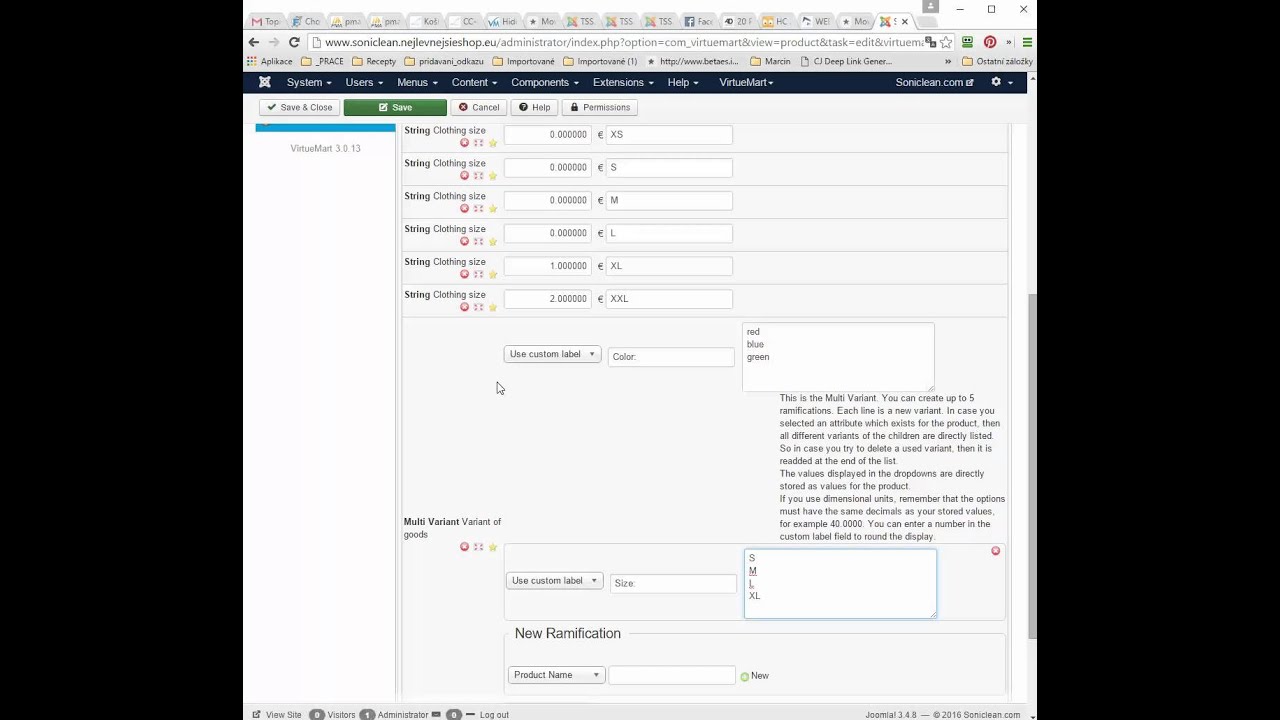This screenshot has width=1280, height=720.
Task: Click the XS price field showing 0.000000
Action: point(548,134)
